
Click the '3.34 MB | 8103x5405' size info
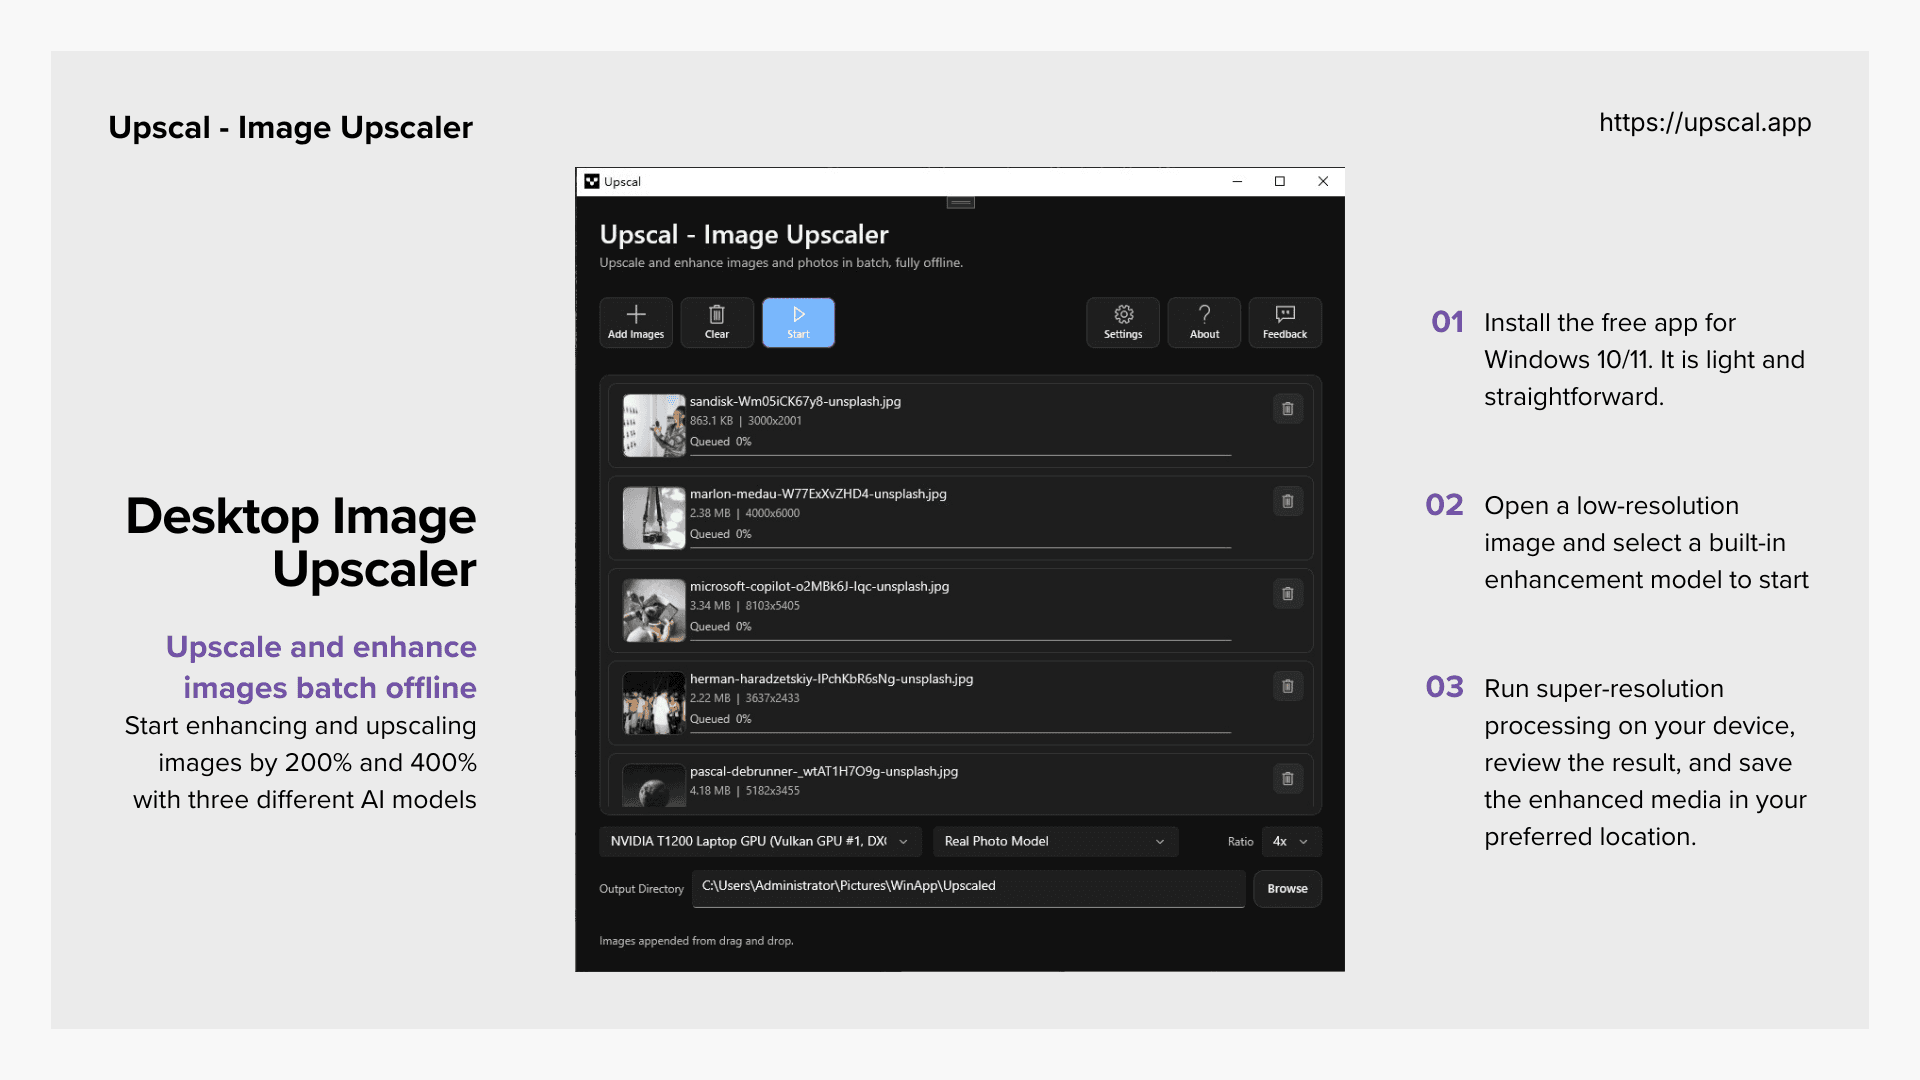[745, 606]
